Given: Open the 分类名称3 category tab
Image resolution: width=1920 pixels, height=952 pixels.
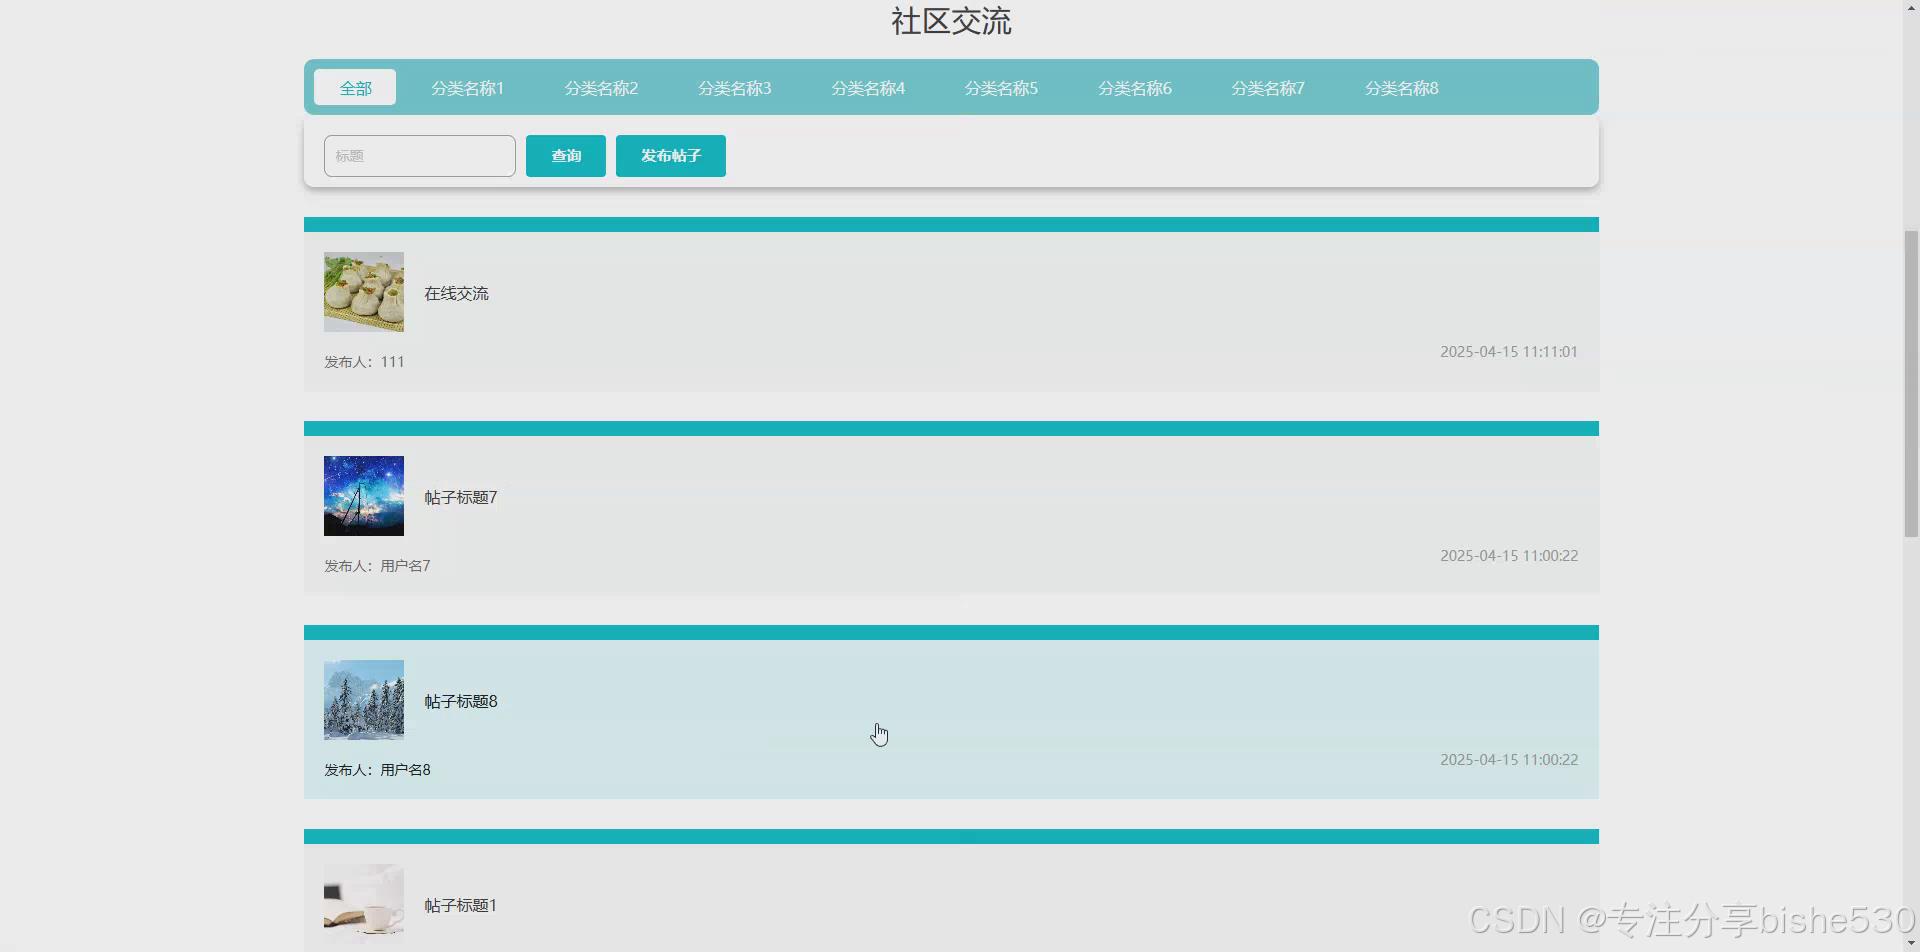Looking at the screenshot, I should pos(734,88).
